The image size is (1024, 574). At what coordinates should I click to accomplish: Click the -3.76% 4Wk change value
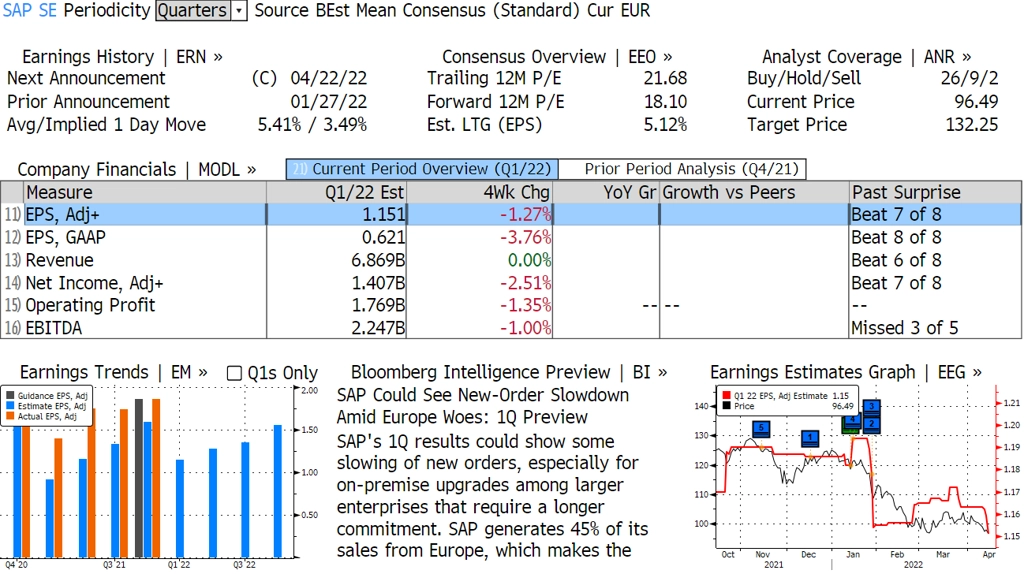pos(526,237)
